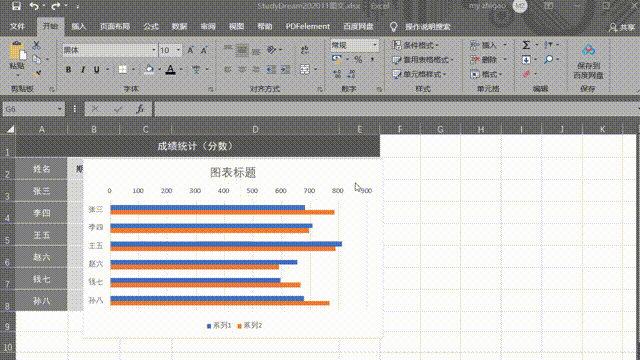
Task: Click the Clear eraser icon
Action: coord(527,74)
